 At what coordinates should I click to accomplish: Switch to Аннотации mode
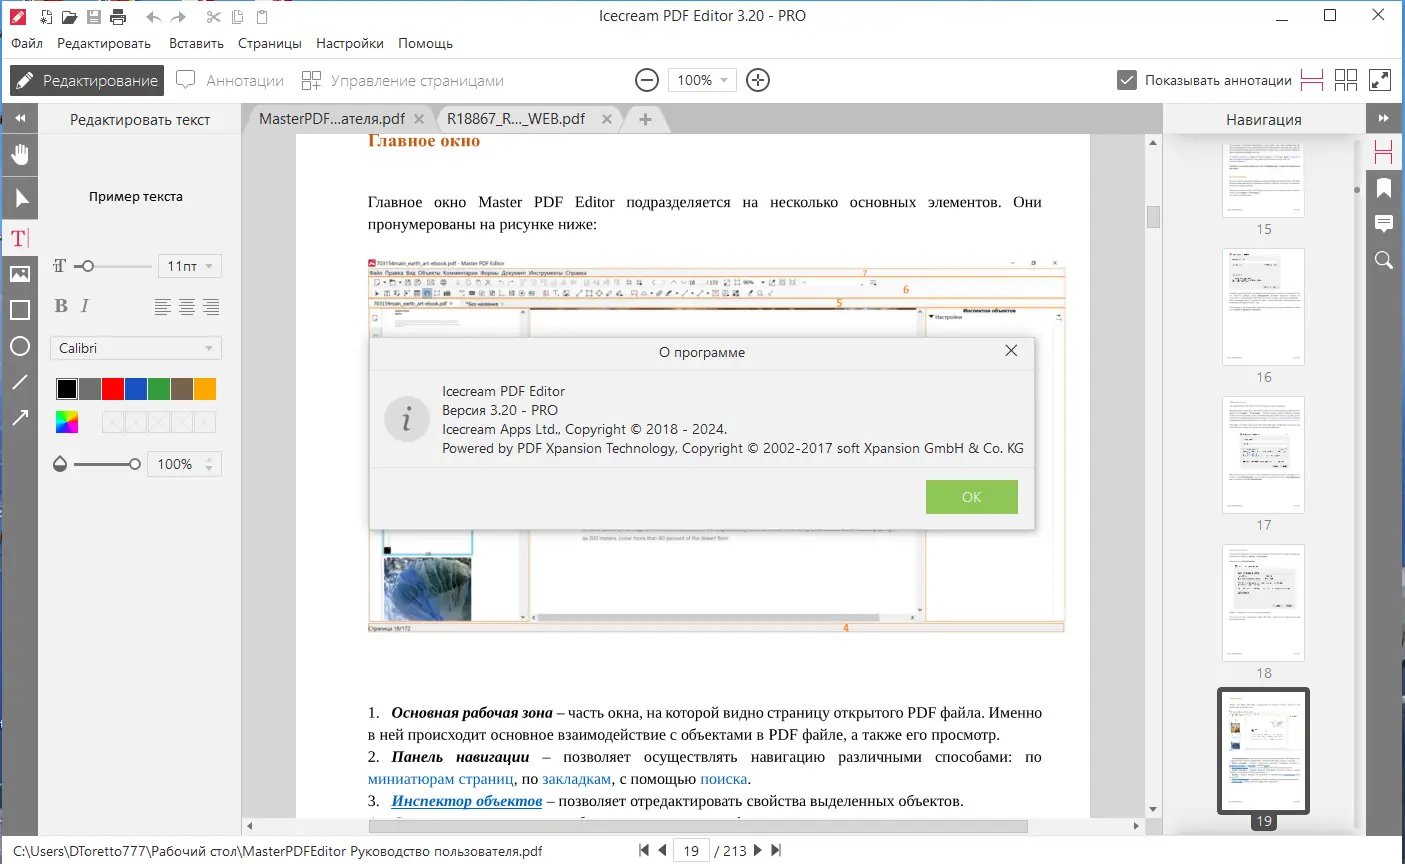pos(230,80)
